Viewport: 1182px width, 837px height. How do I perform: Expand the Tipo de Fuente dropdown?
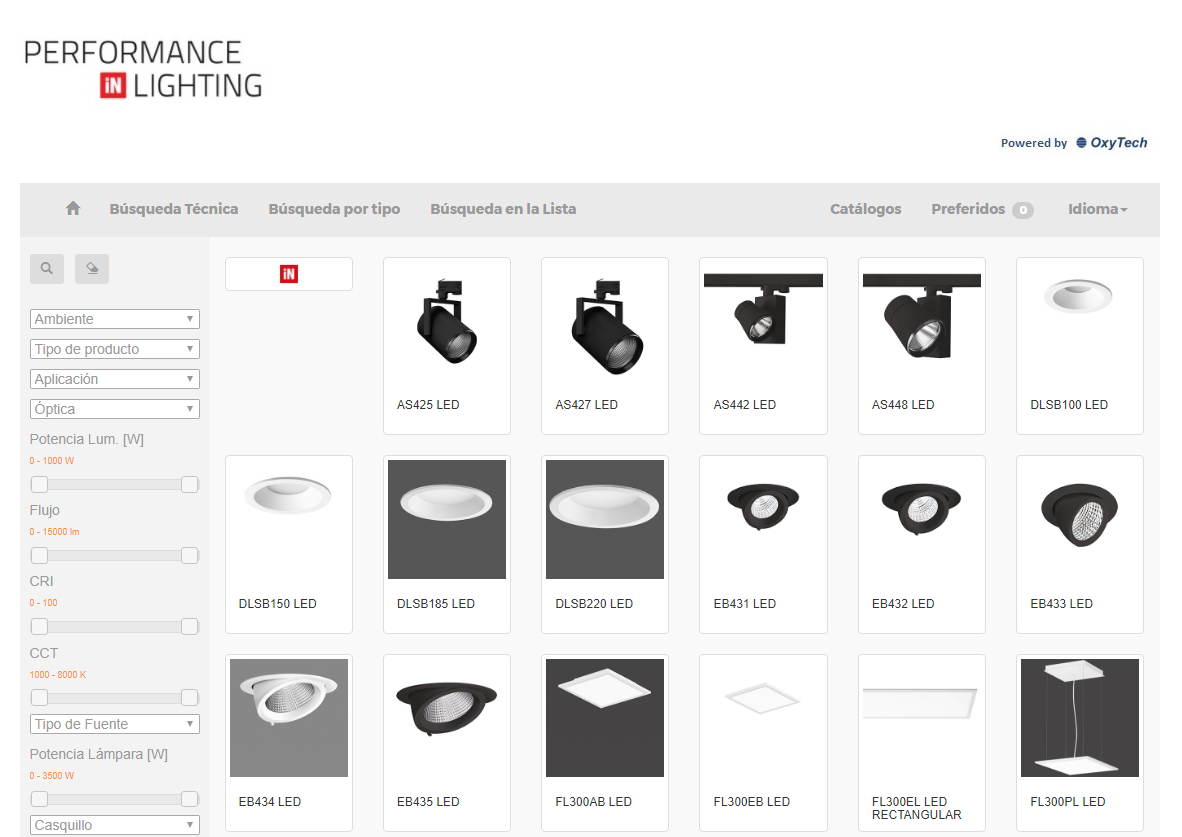coord(115,724)
